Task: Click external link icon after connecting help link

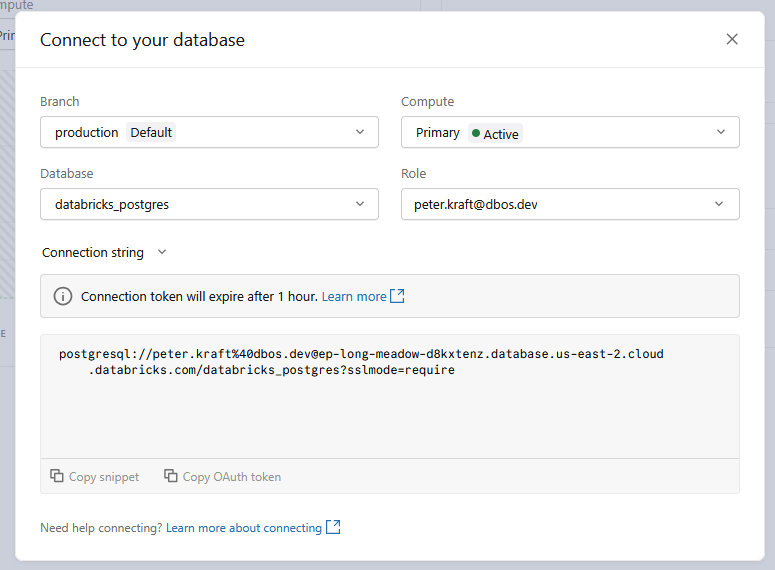Action: click(x=333, y=527)
